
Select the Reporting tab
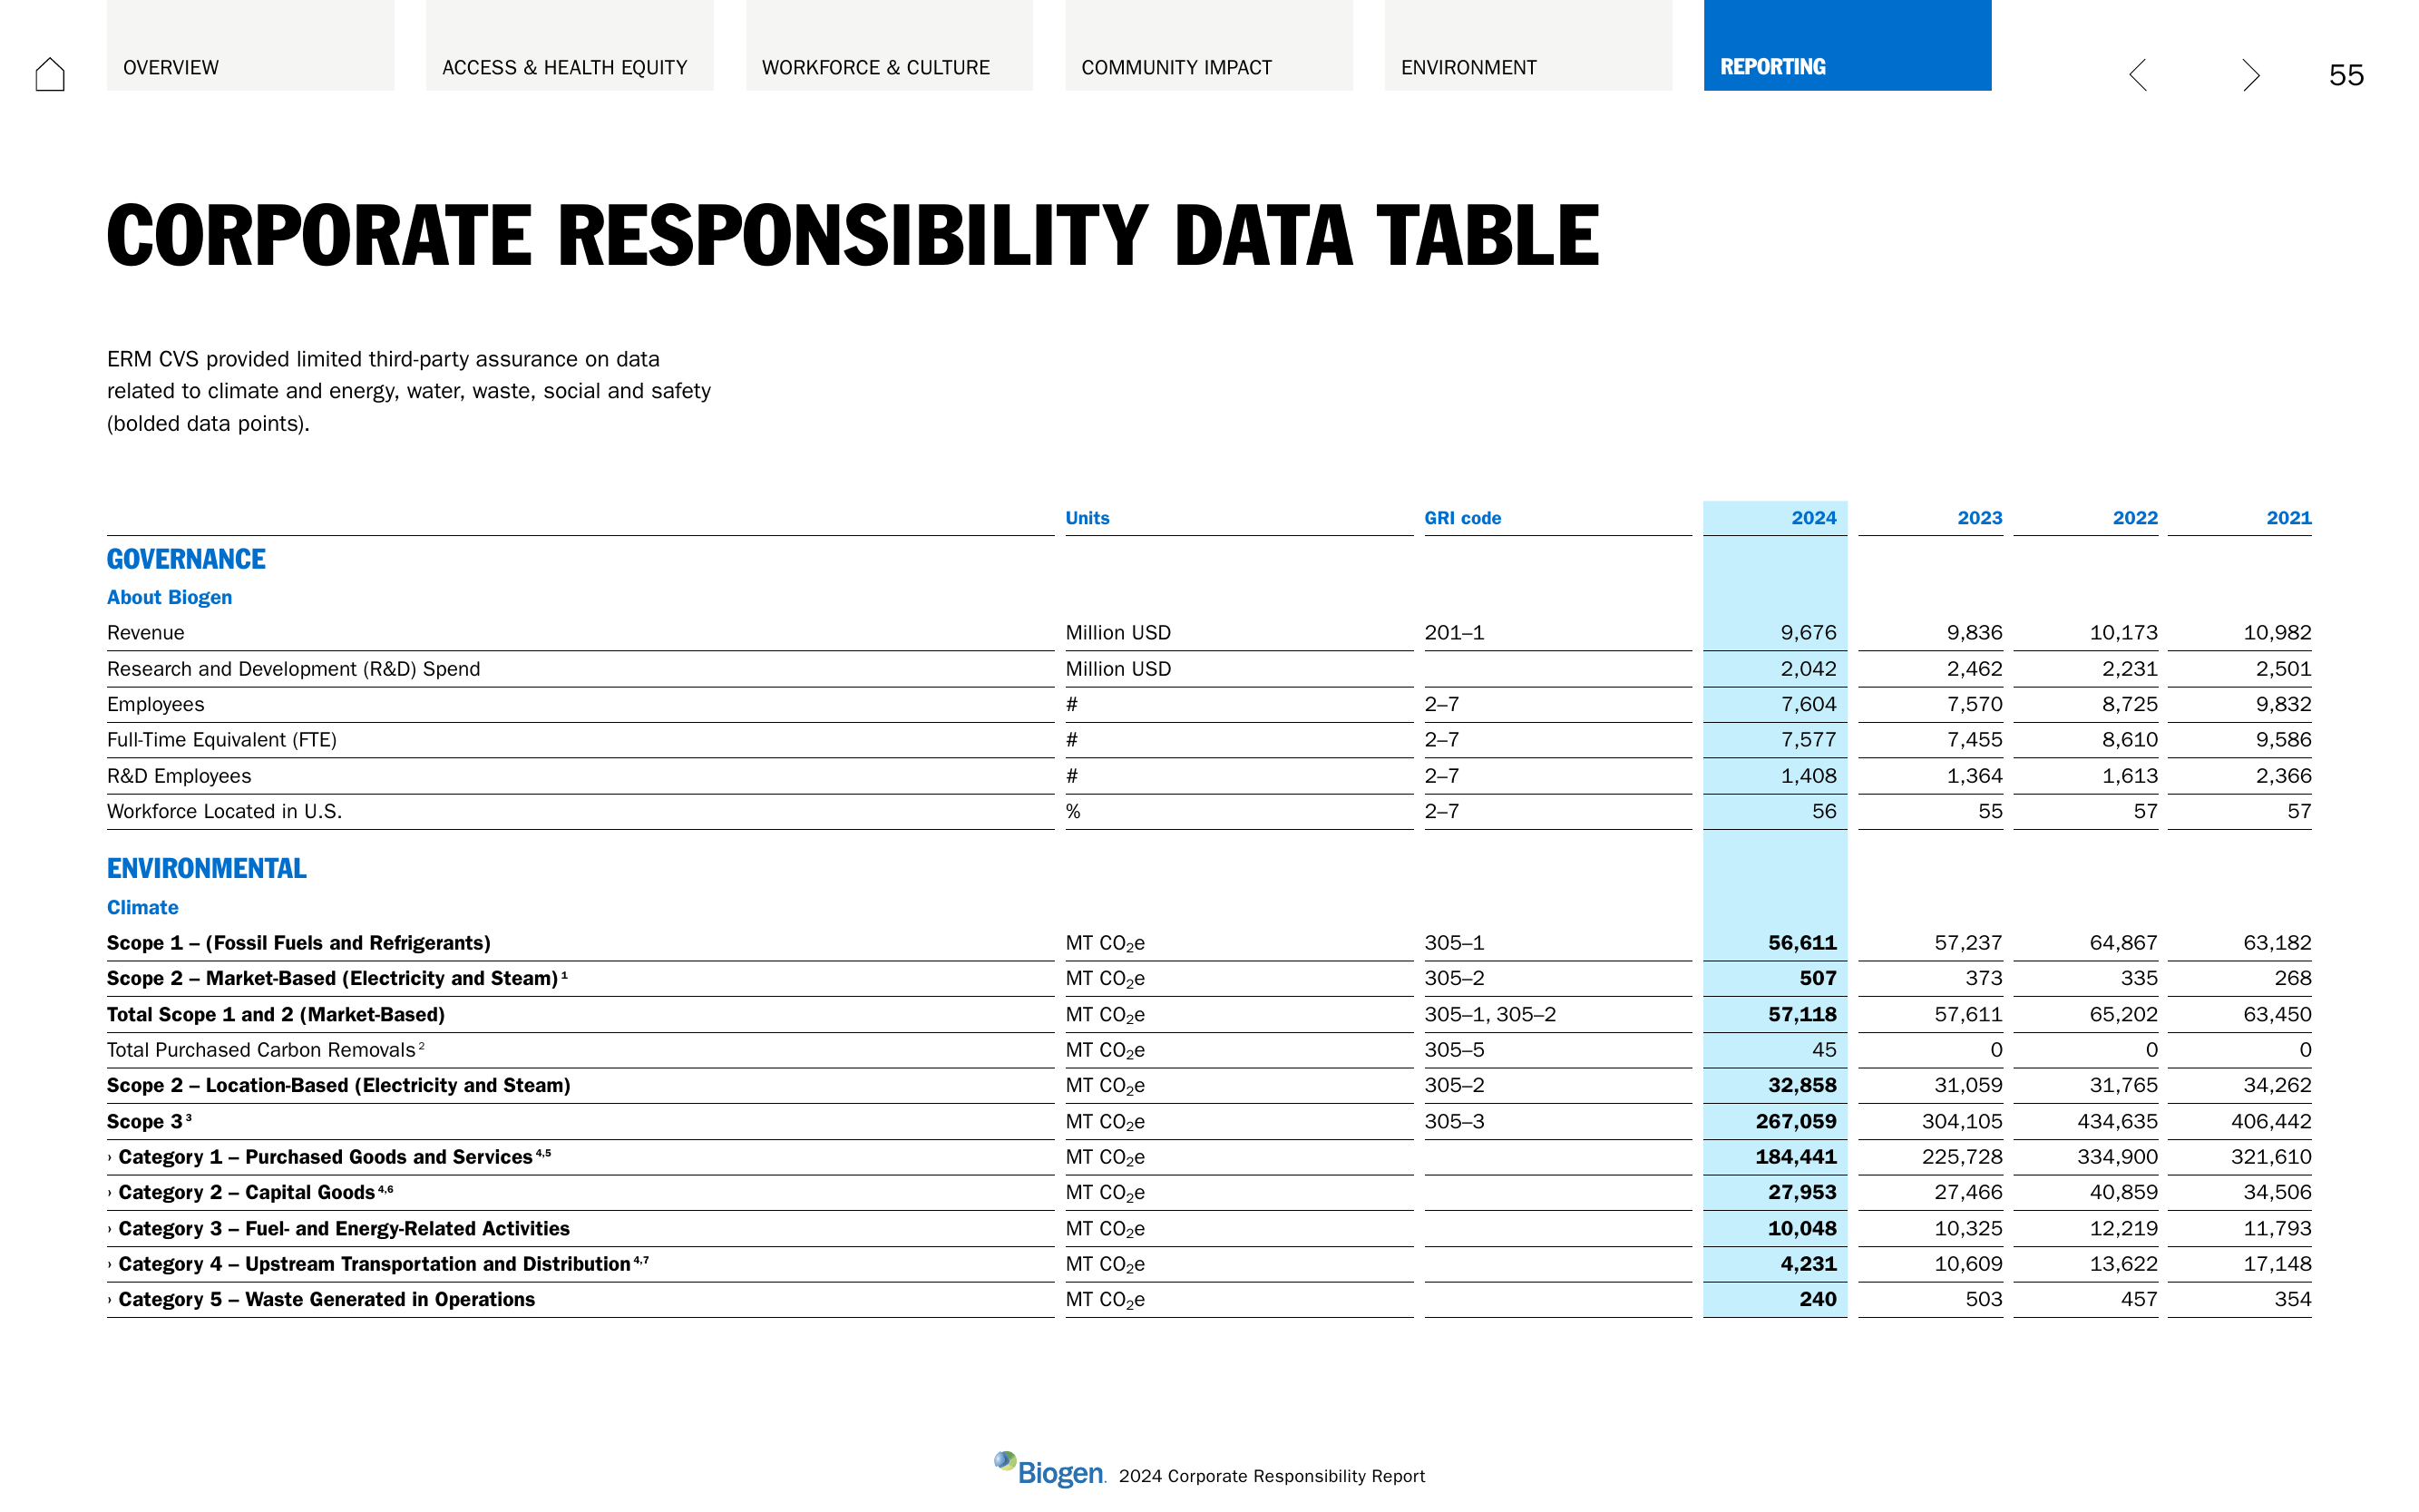click(1847, 45)
